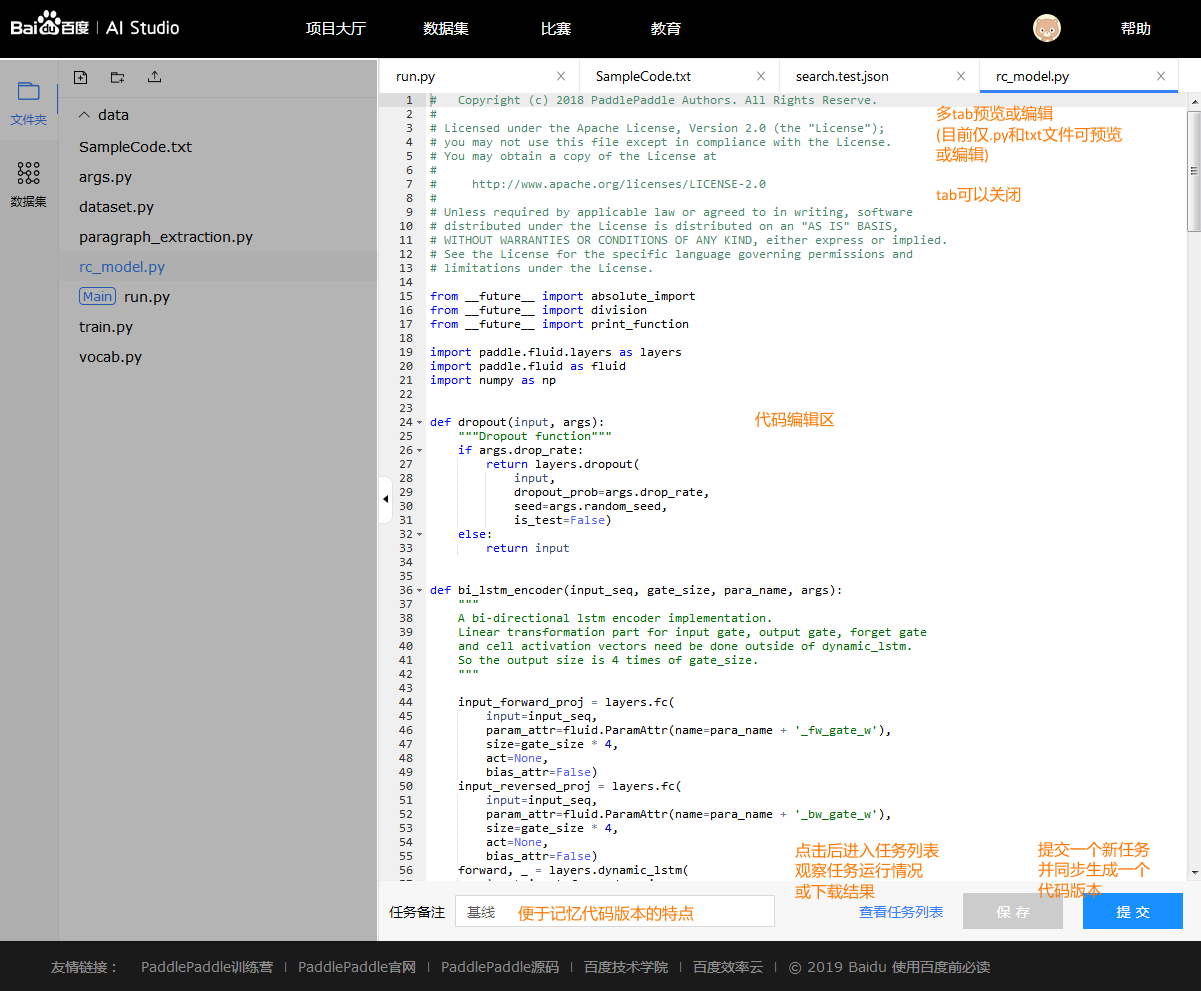Open the user avatar in the header
The image size is (1201, 991).
pyautogui.click(x=1047, y=28)
